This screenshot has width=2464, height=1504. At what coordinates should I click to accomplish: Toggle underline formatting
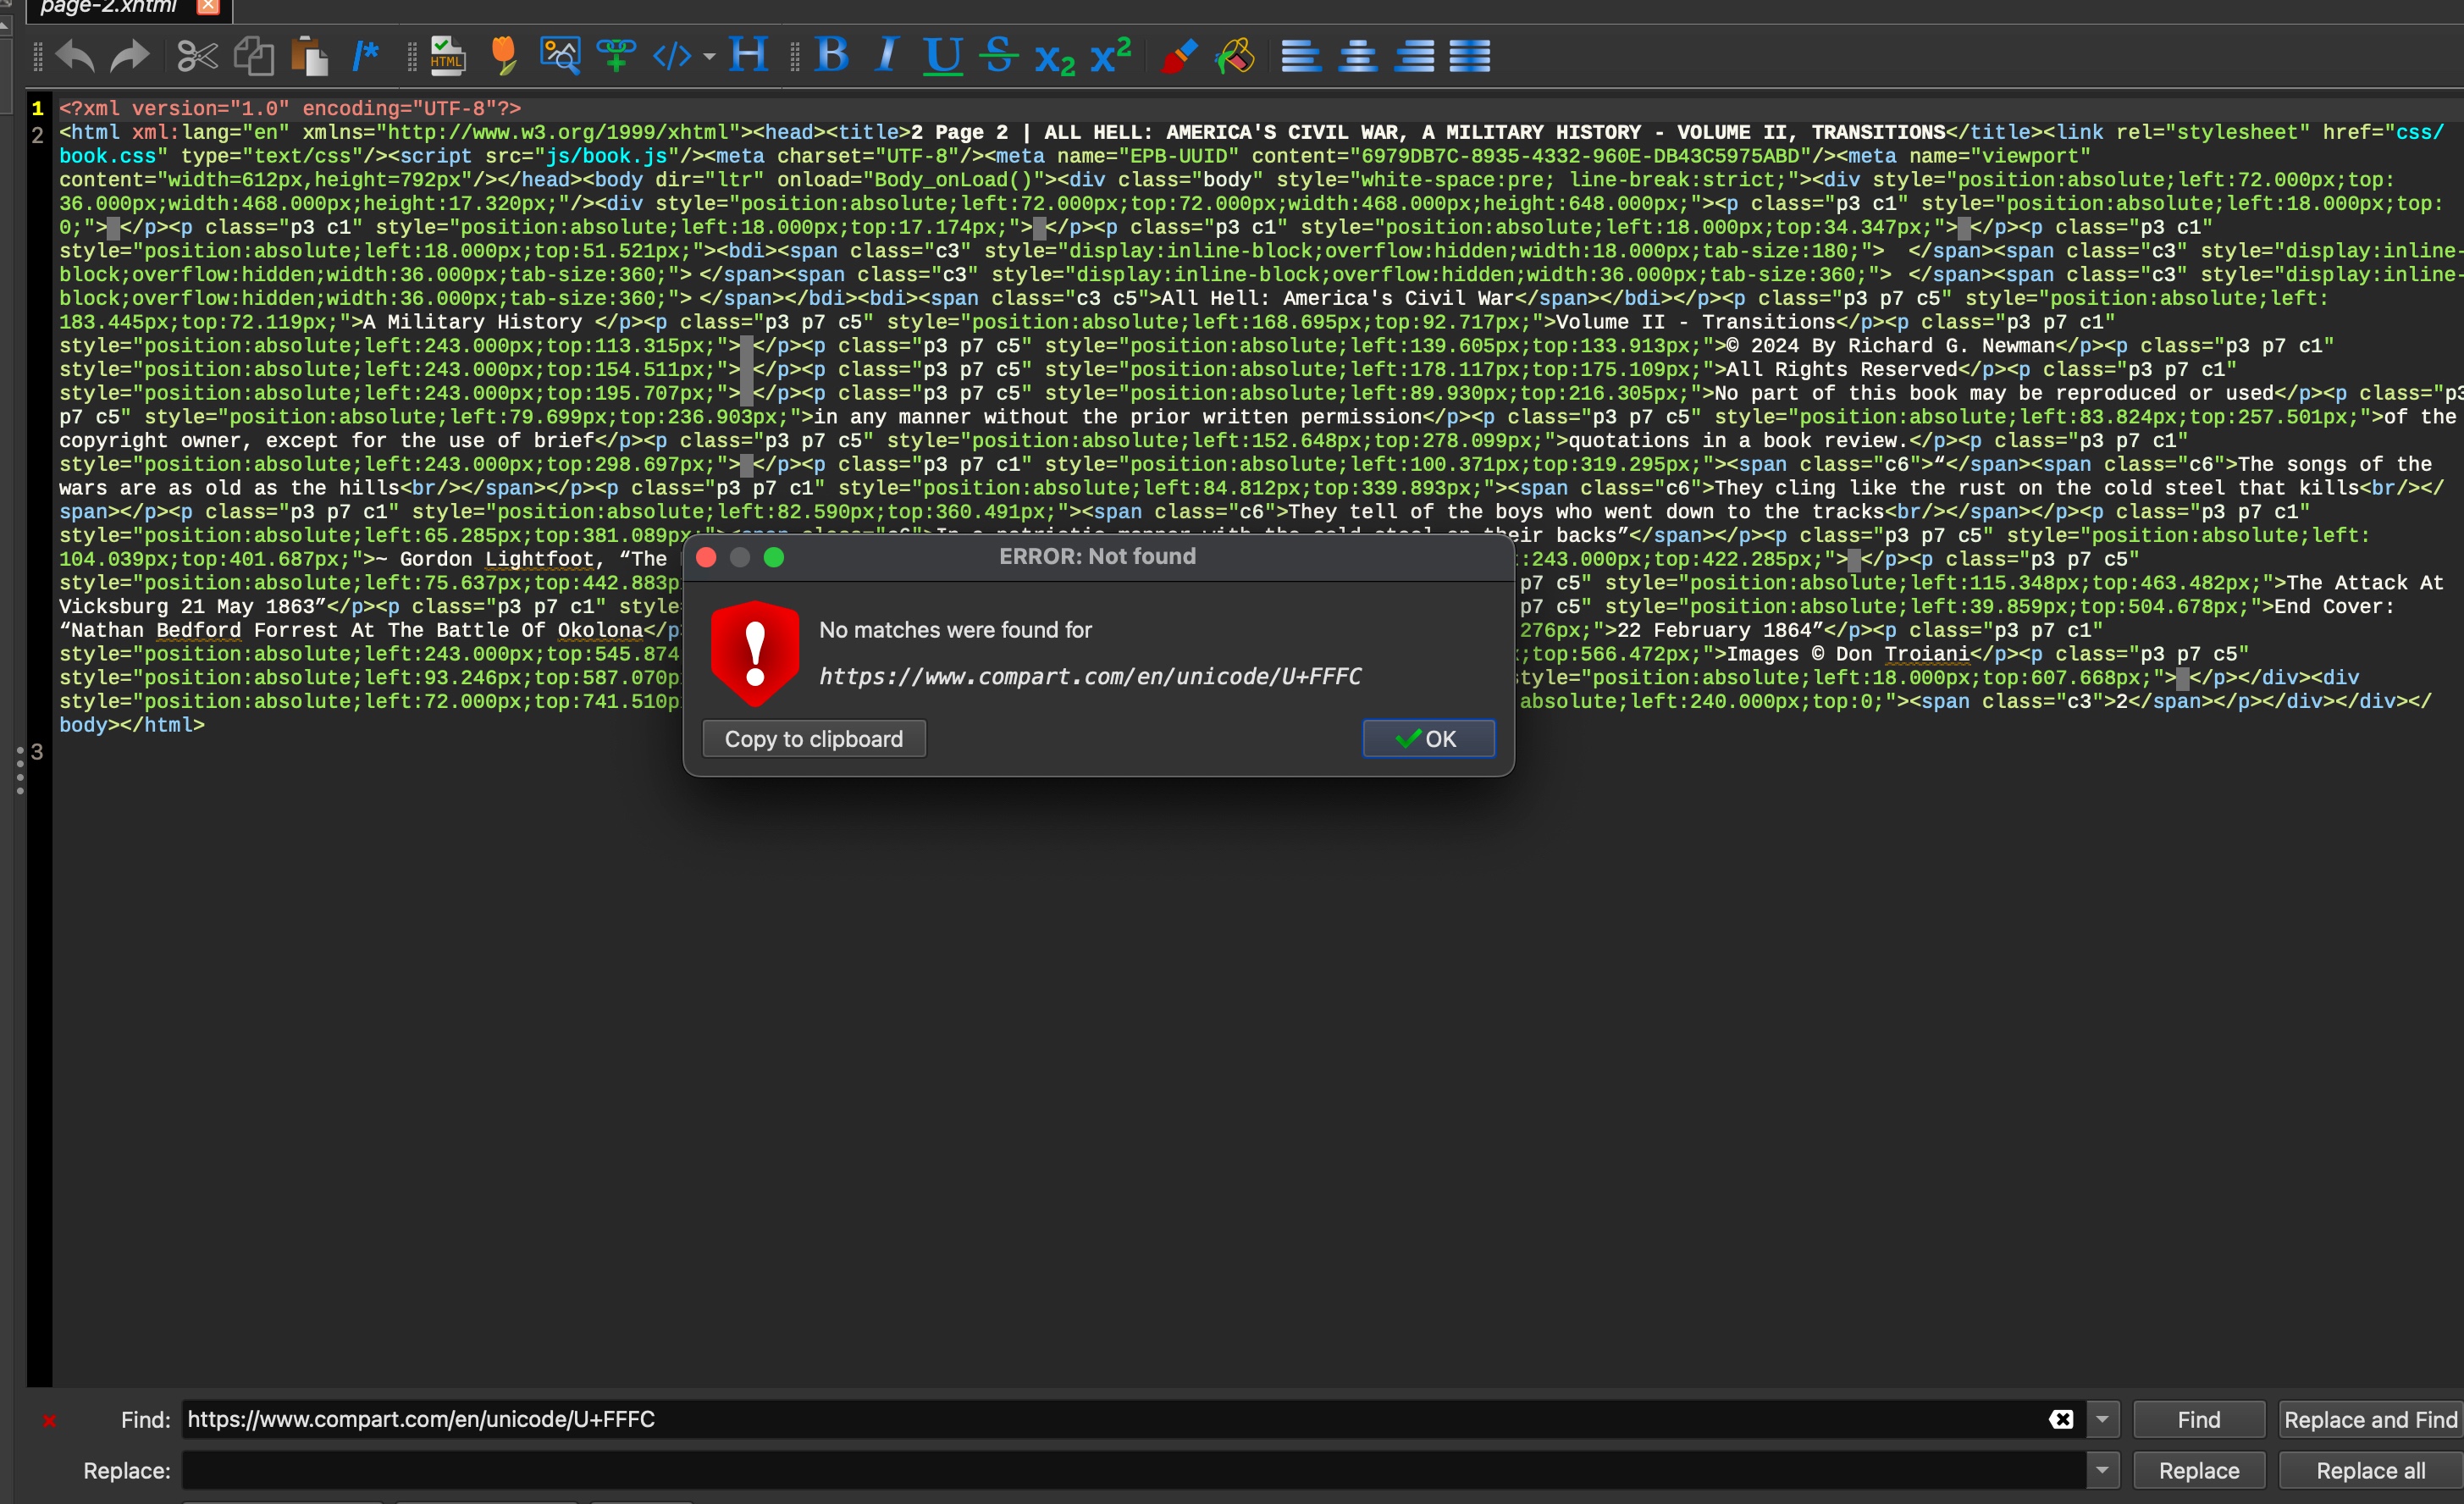(x=942, y=56)
